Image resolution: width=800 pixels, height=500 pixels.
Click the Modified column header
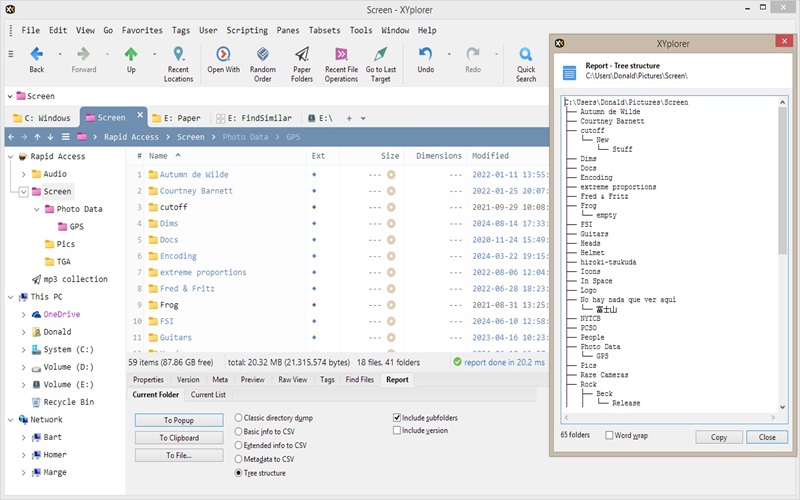click(490, 156)
